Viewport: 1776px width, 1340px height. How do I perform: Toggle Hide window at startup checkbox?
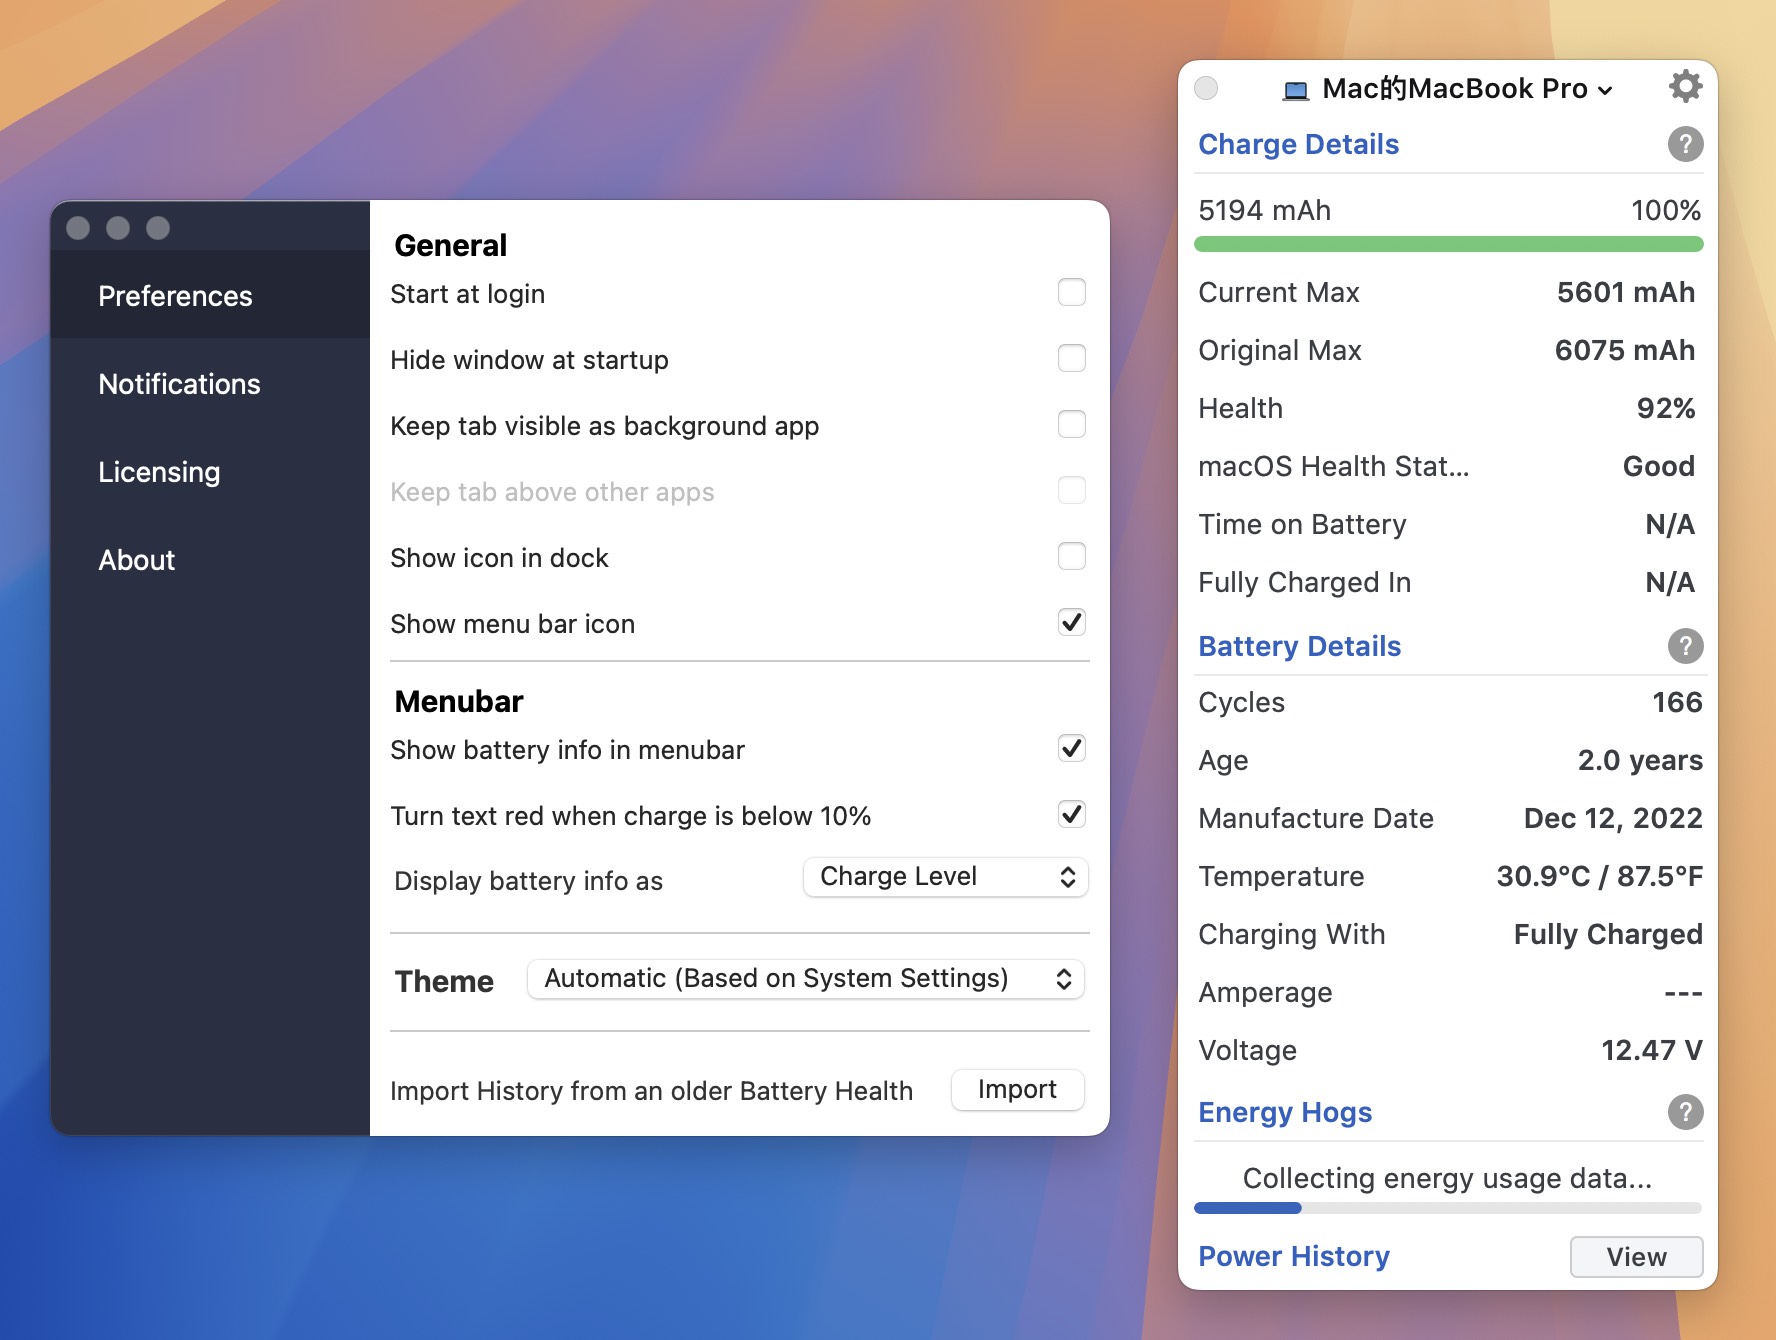[1071, 359]
